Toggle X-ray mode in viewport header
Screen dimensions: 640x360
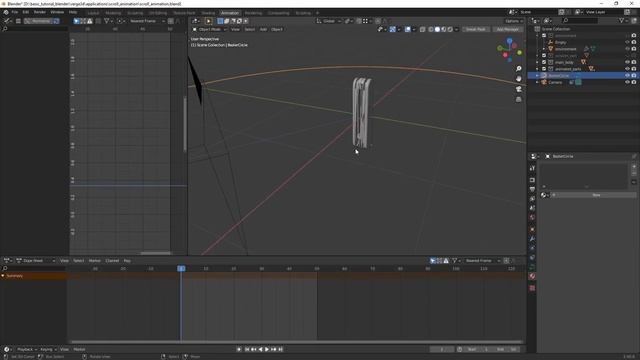point(422,29)
